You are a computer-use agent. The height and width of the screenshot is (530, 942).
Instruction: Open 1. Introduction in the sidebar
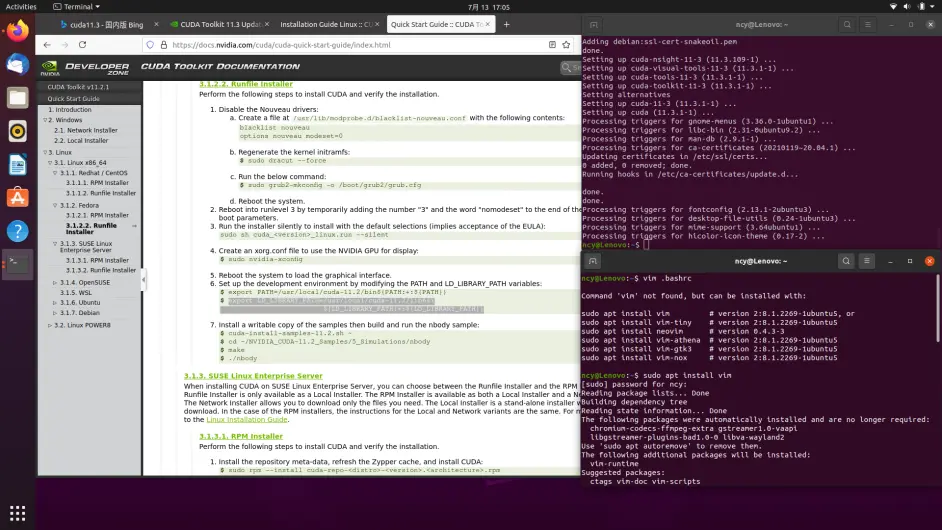tap(70, 110)
